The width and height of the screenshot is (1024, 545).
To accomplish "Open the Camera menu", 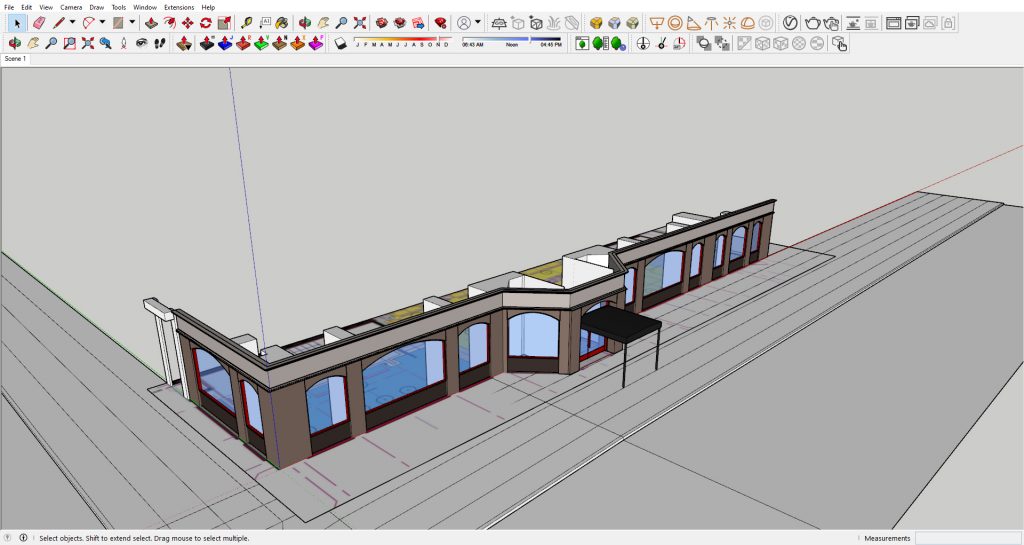I will click(x=71, y=7).
